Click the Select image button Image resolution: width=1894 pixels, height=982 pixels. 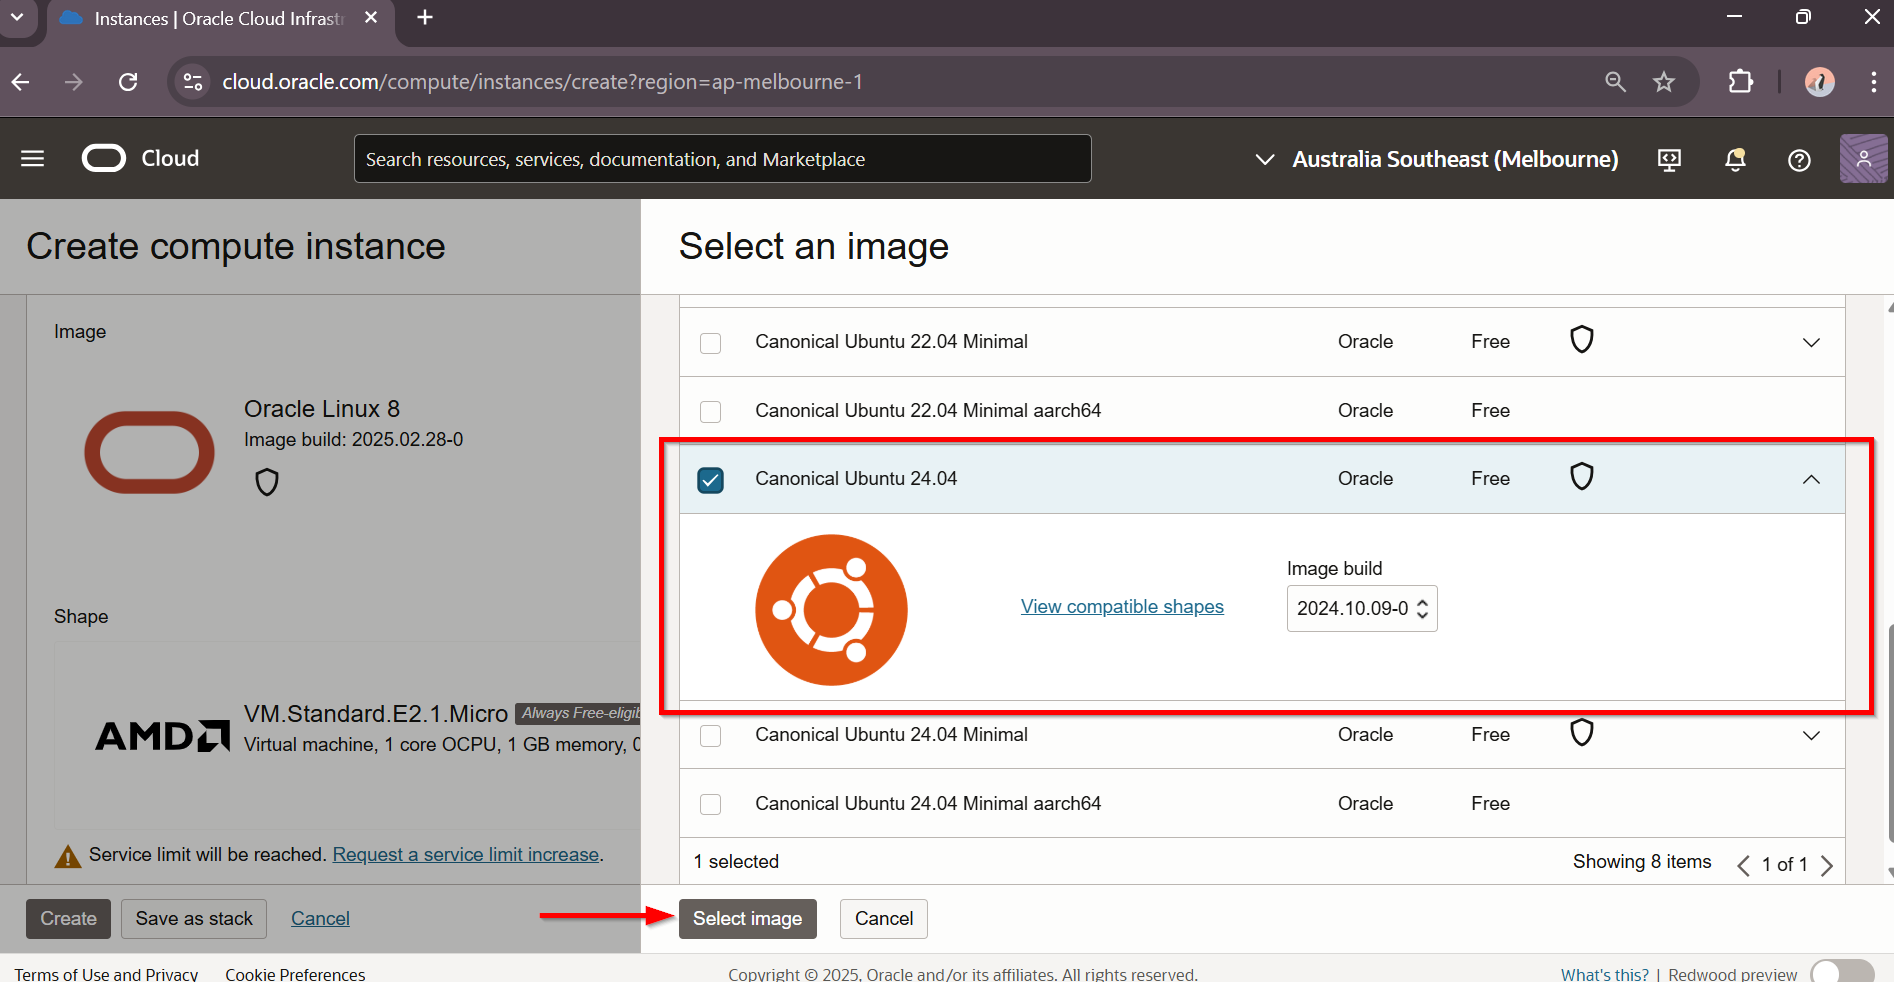point(747,919)
